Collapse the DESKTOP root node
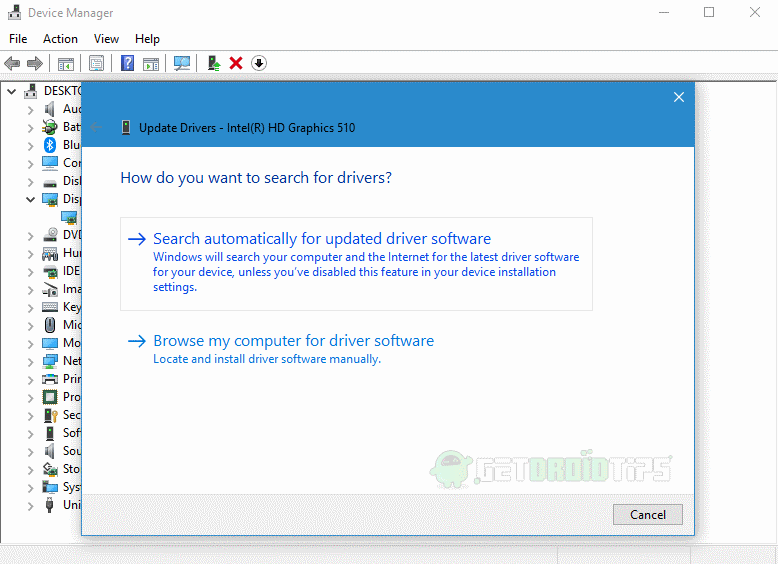Screen dimensions: 778x564 11,91
